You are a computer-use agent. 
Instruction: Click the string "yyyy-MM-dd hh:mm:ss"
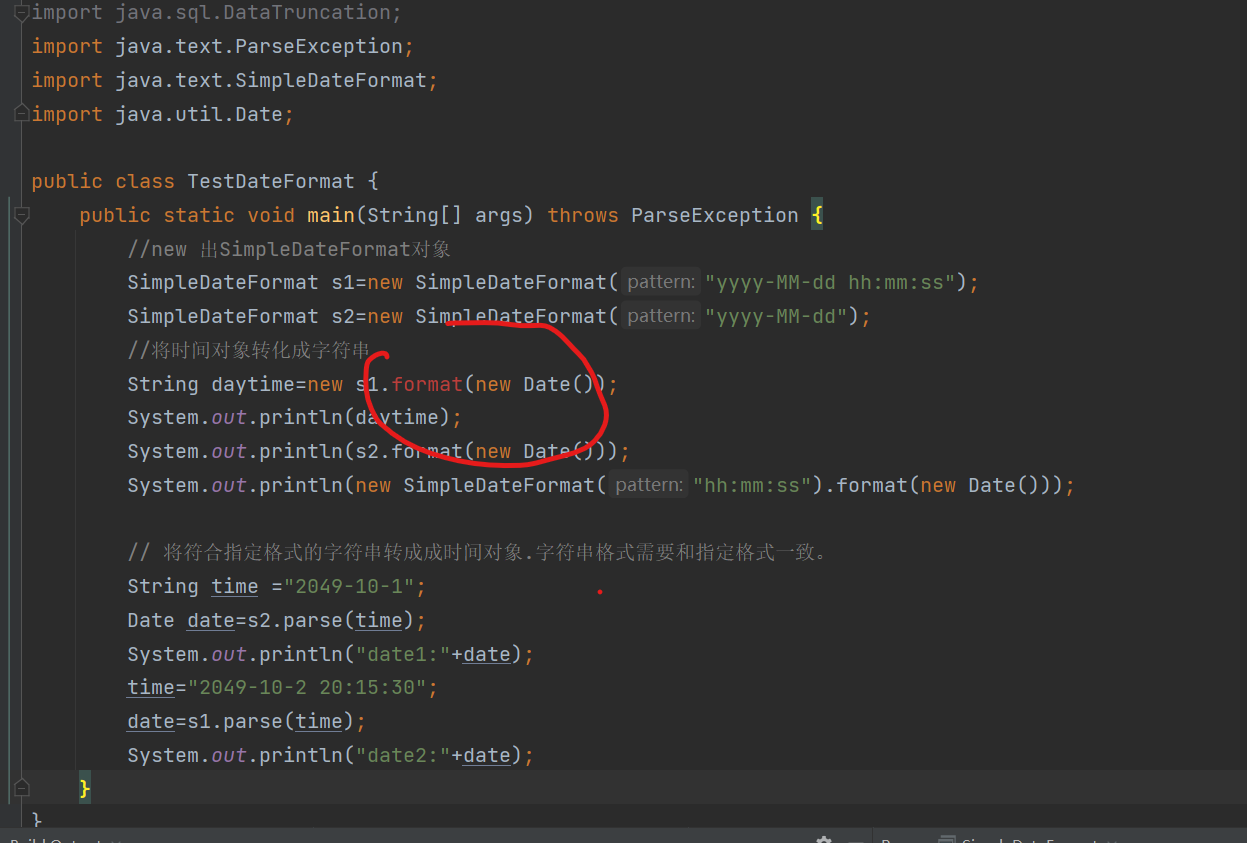[x=830, y=282]
